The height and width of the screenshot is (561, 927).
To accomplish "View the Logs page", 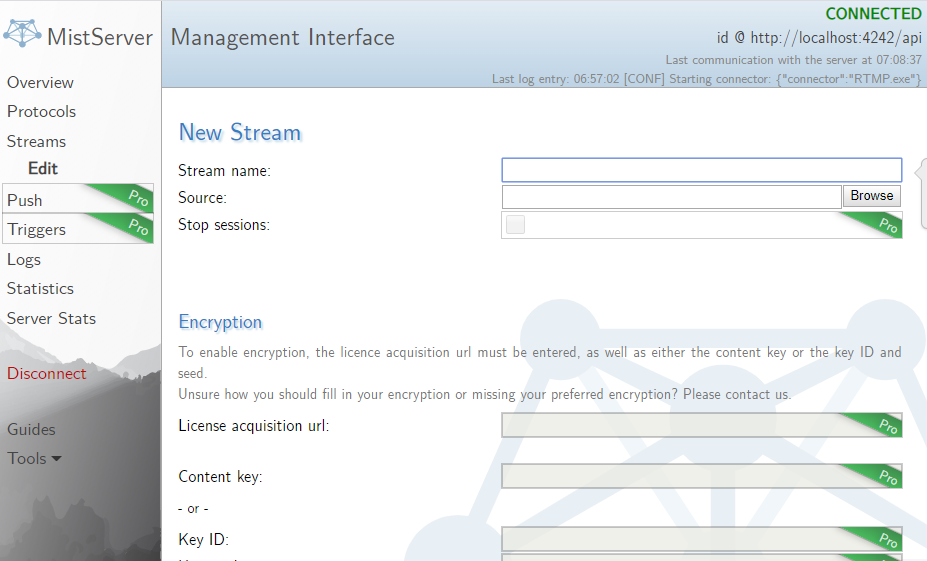I will click(x=24, y=260).
